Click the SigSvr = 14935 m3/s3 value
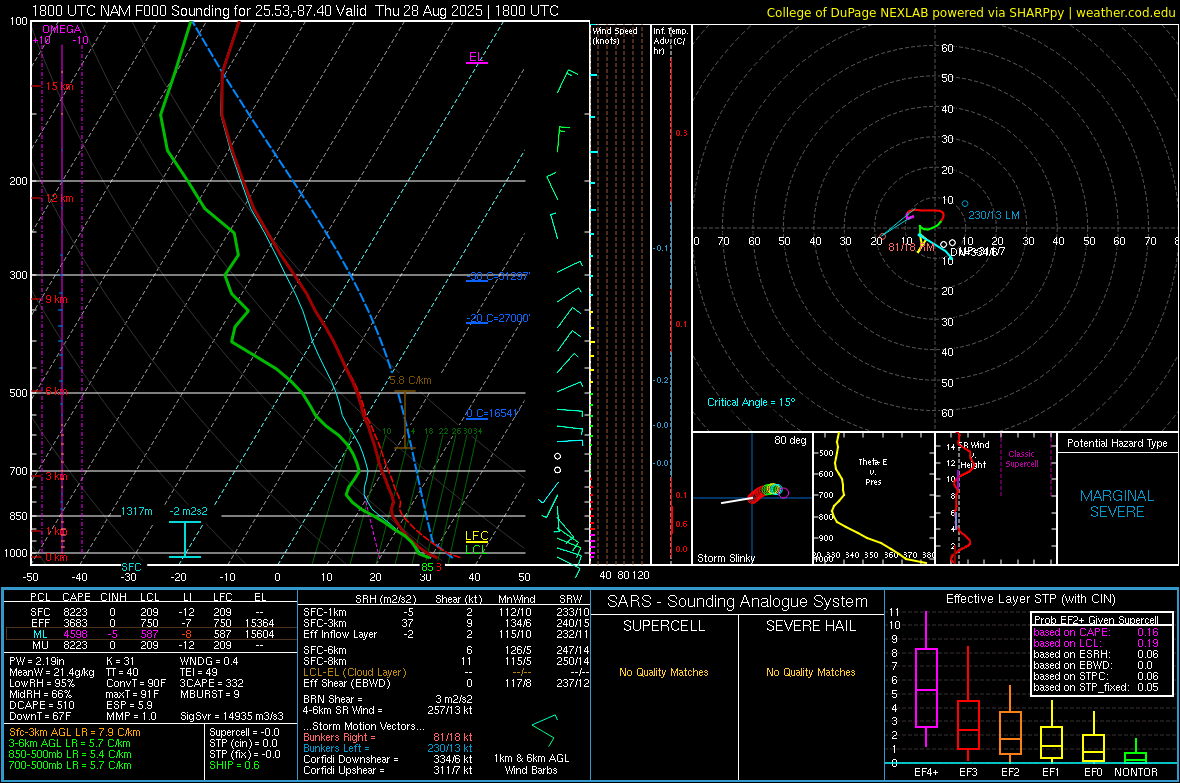 232,716
